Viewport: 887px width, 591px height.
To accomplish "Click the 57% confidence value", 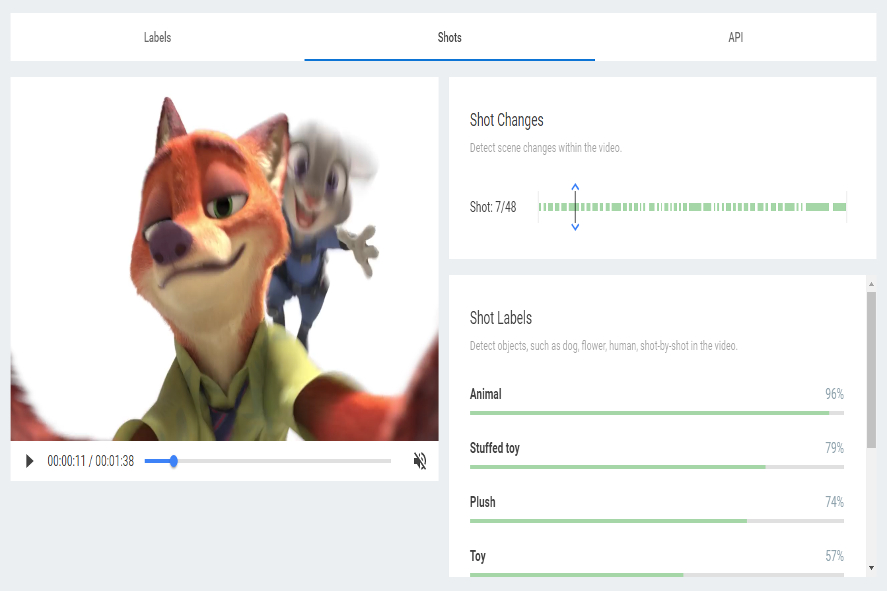I will coord(834,556).
